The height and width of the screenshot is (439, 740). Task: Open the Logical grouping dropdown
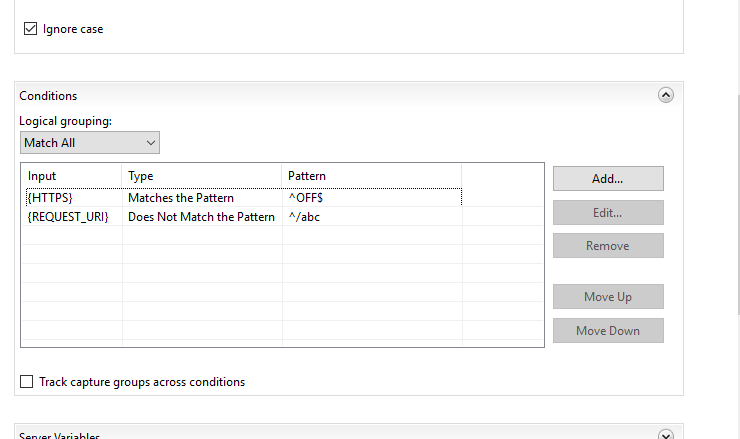pos(89,143)
